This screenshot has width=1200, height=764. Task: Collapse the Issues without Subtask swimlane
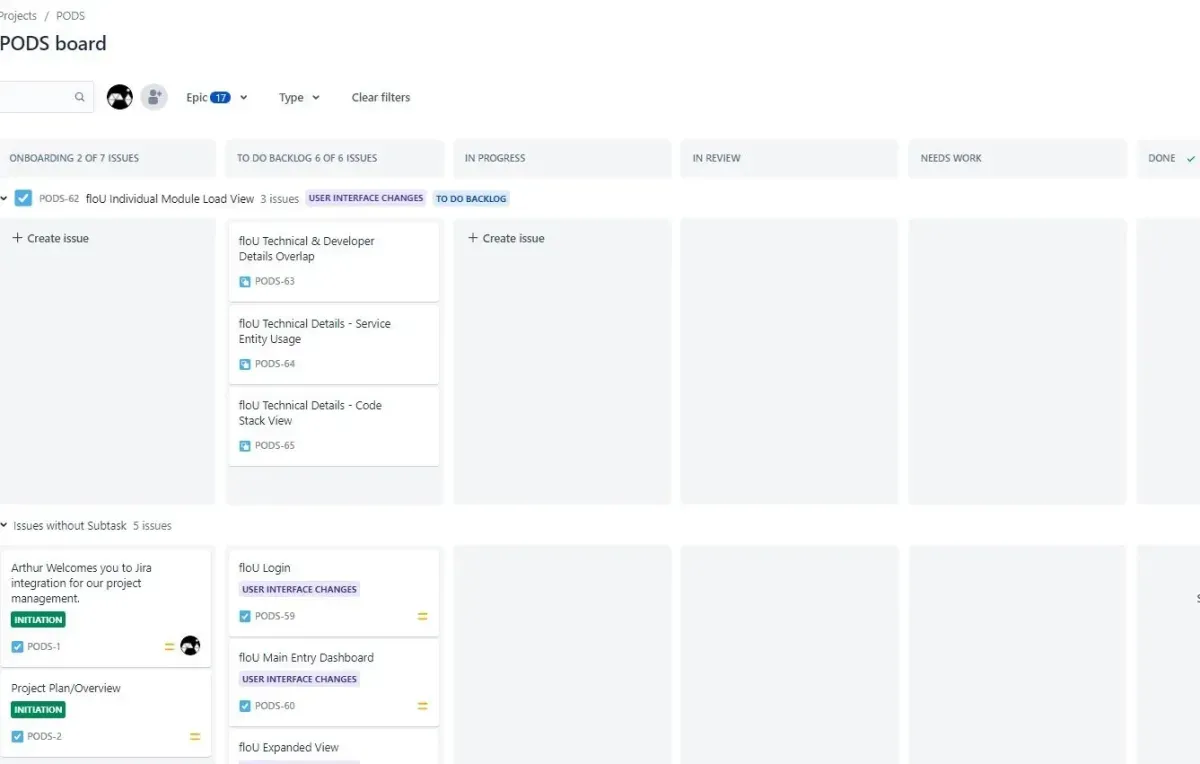pos(4,526)
